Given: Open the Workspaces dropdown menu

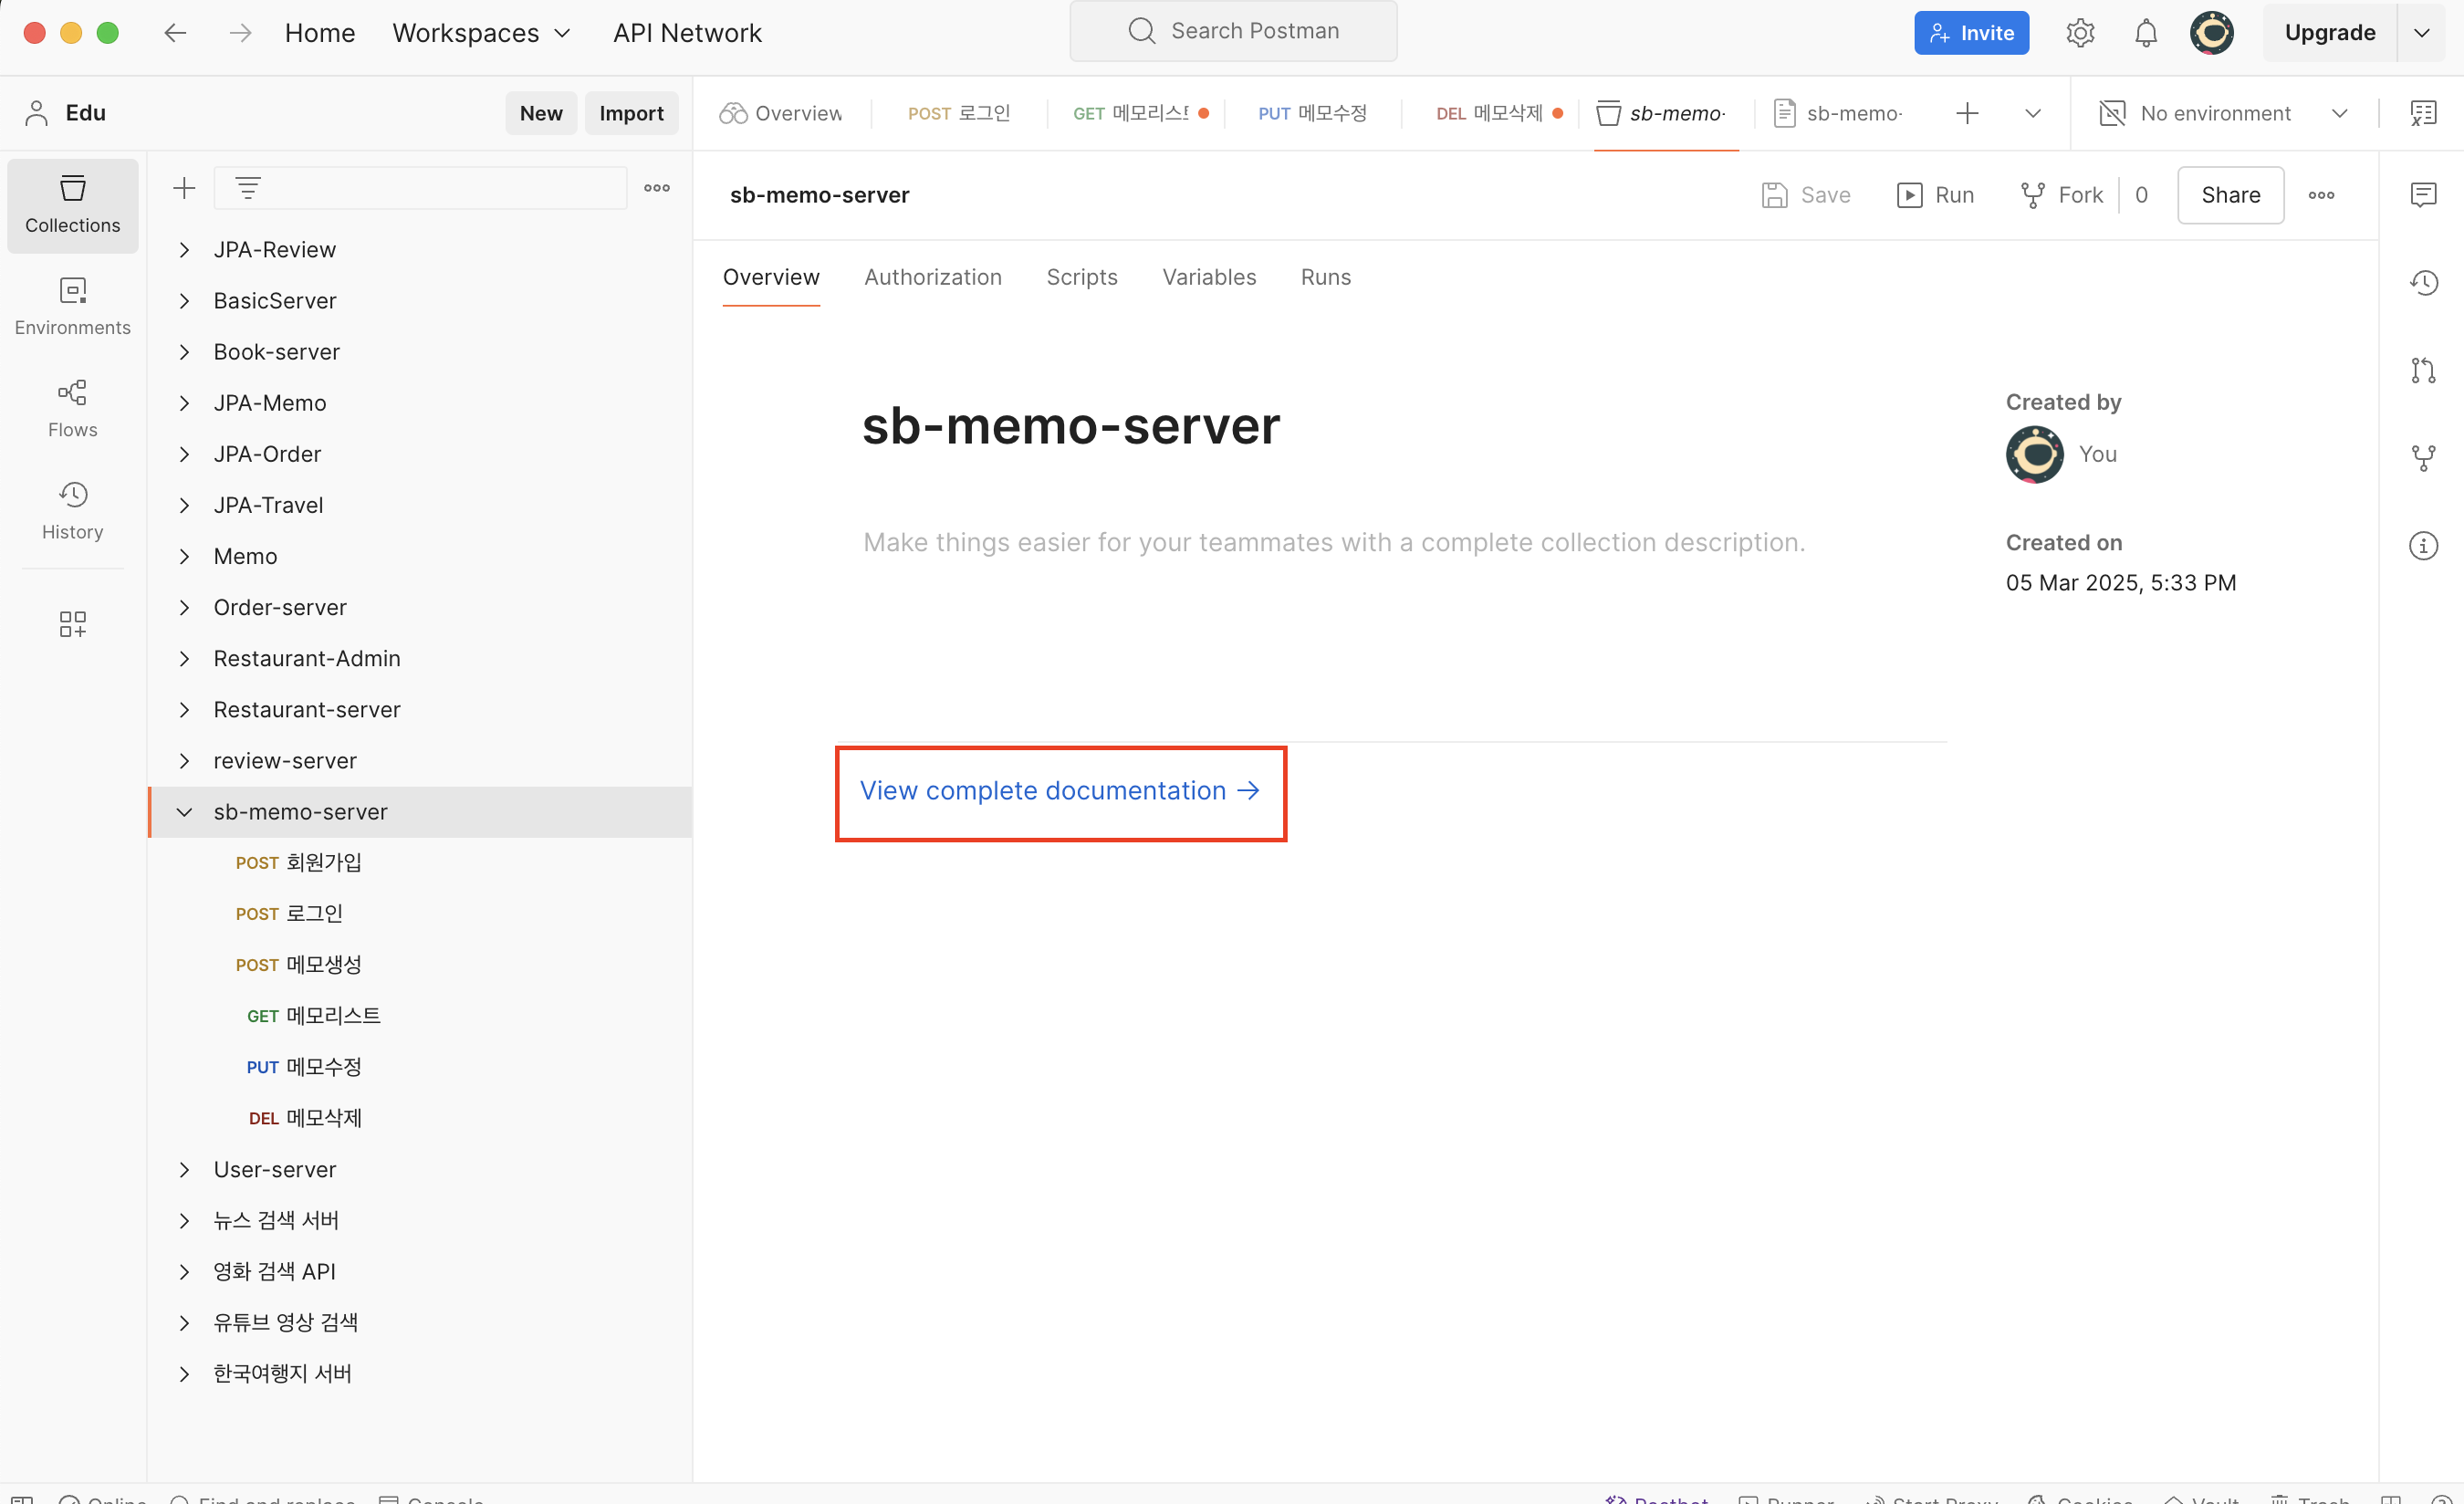Looking at the screenshot, I should tap(481, 33).
